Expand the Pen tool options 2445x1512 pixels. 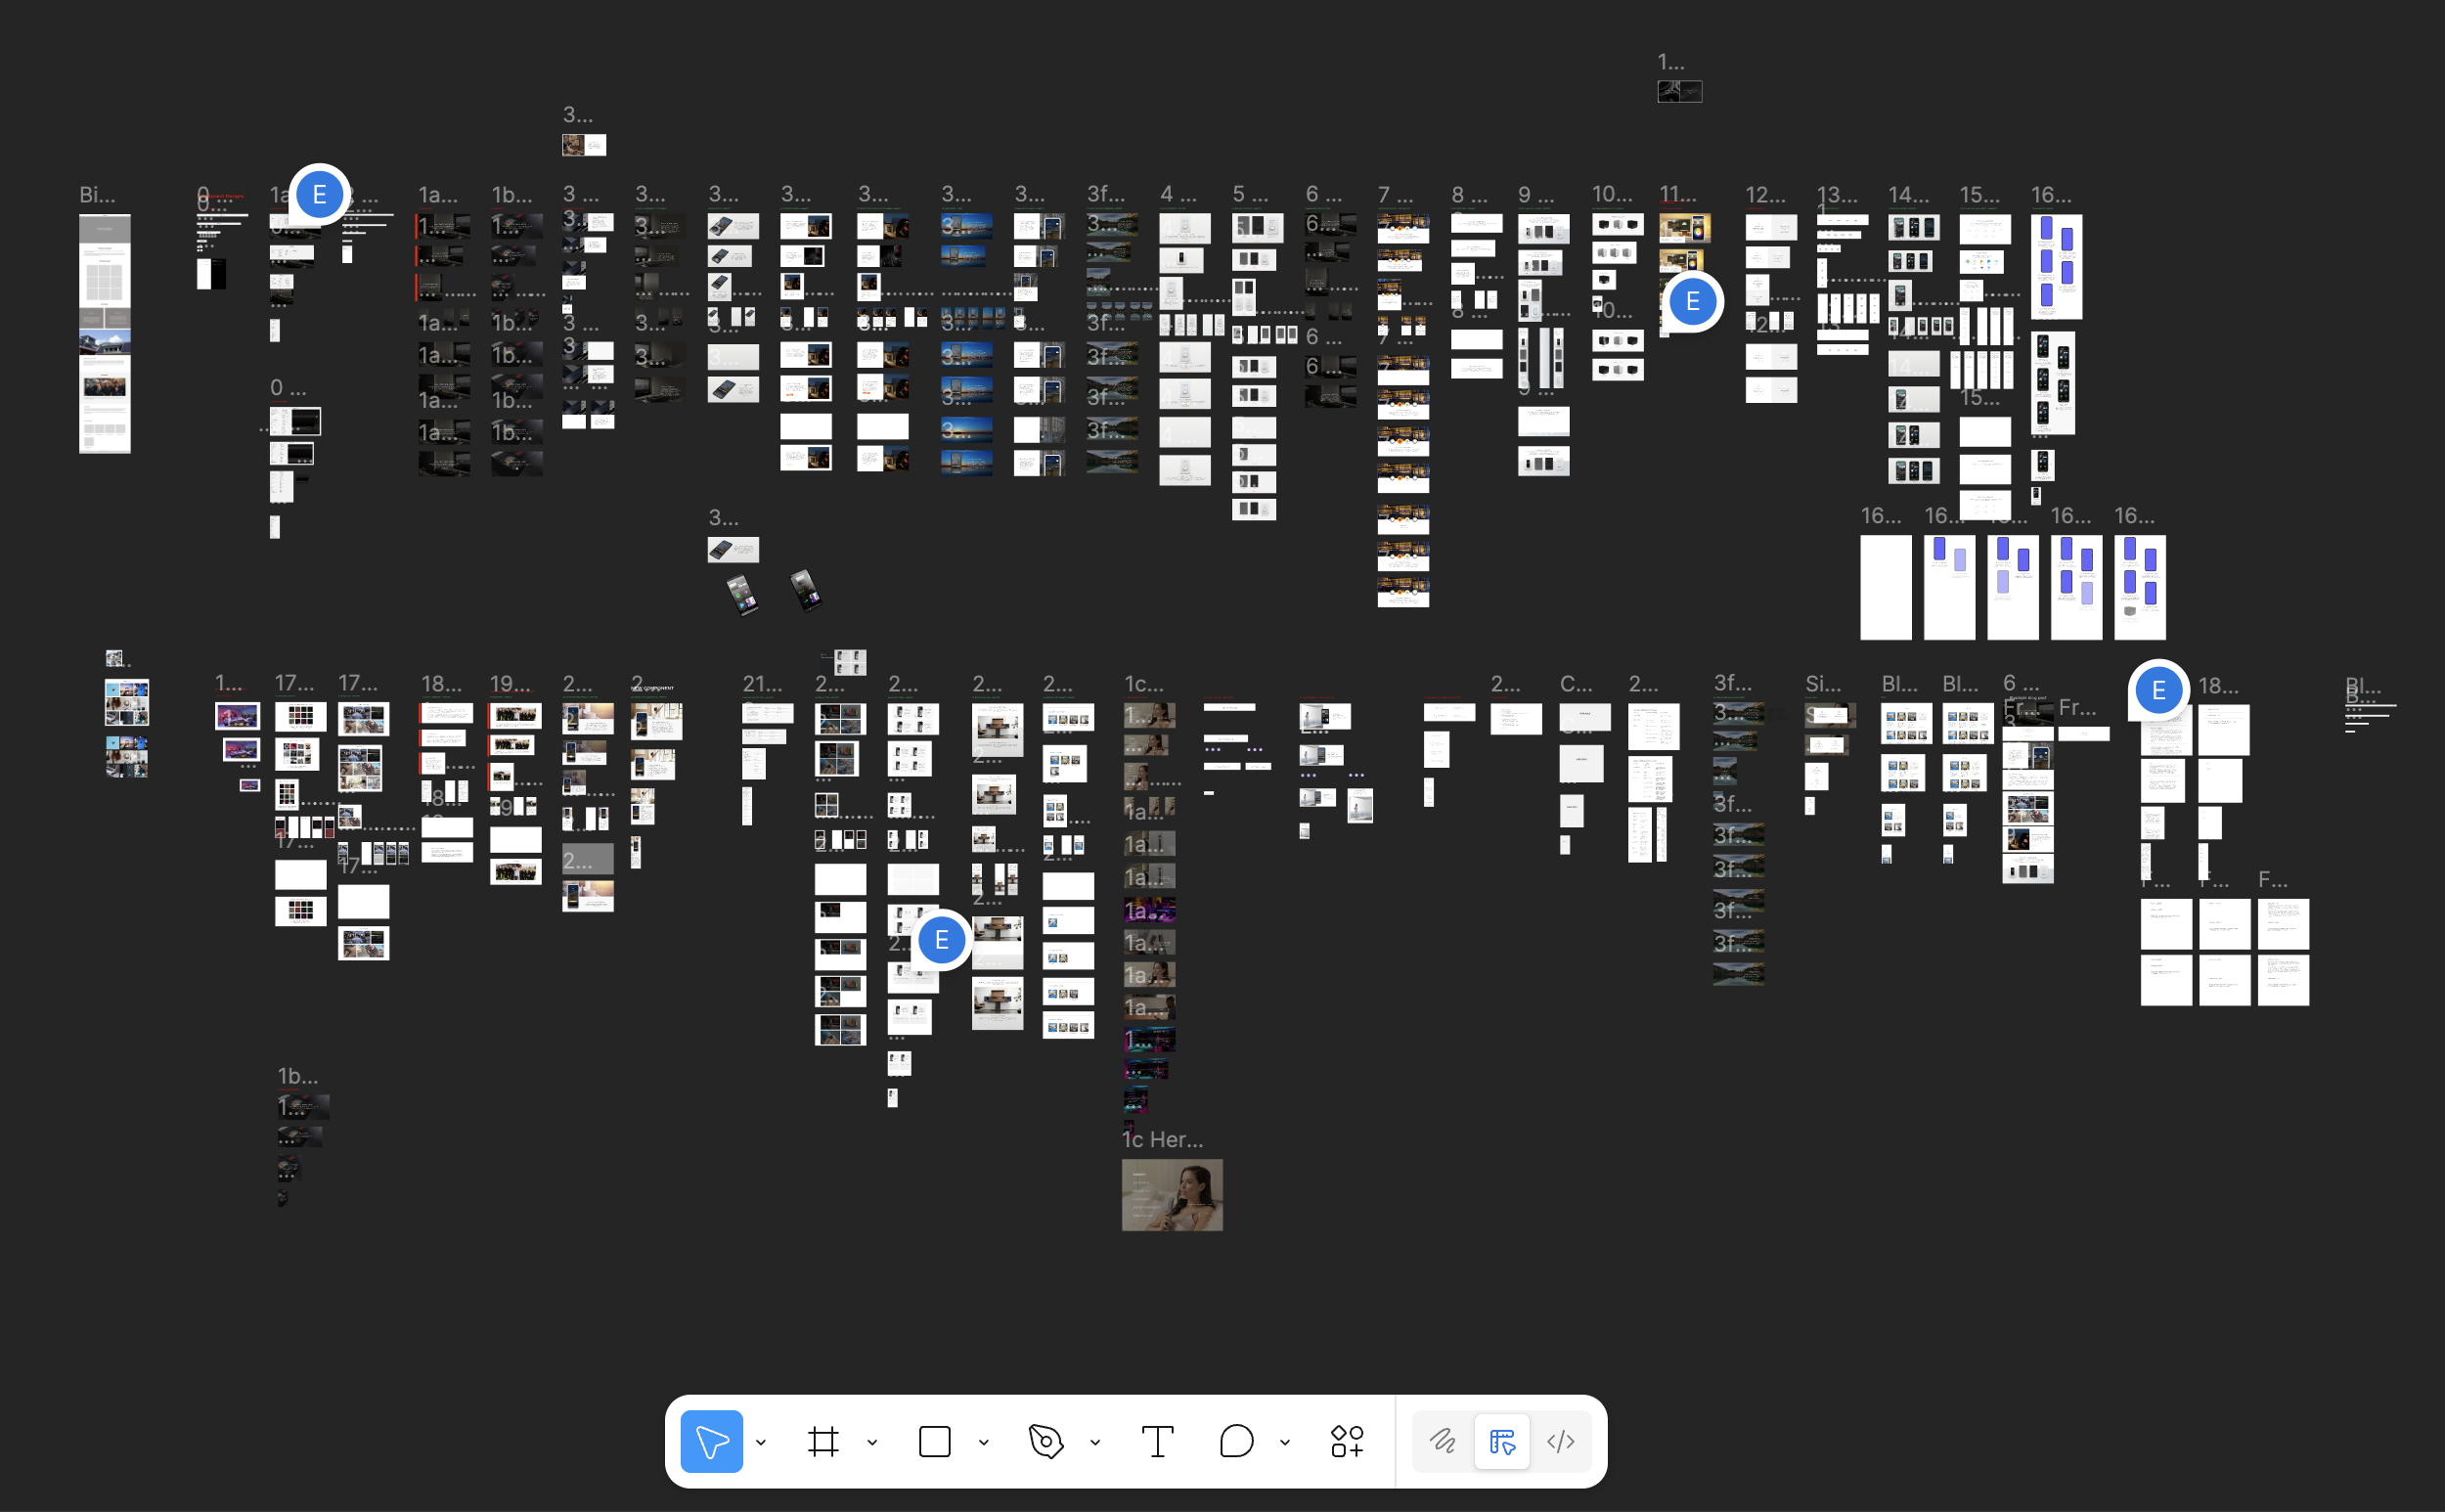(x=1094, y=1441)
